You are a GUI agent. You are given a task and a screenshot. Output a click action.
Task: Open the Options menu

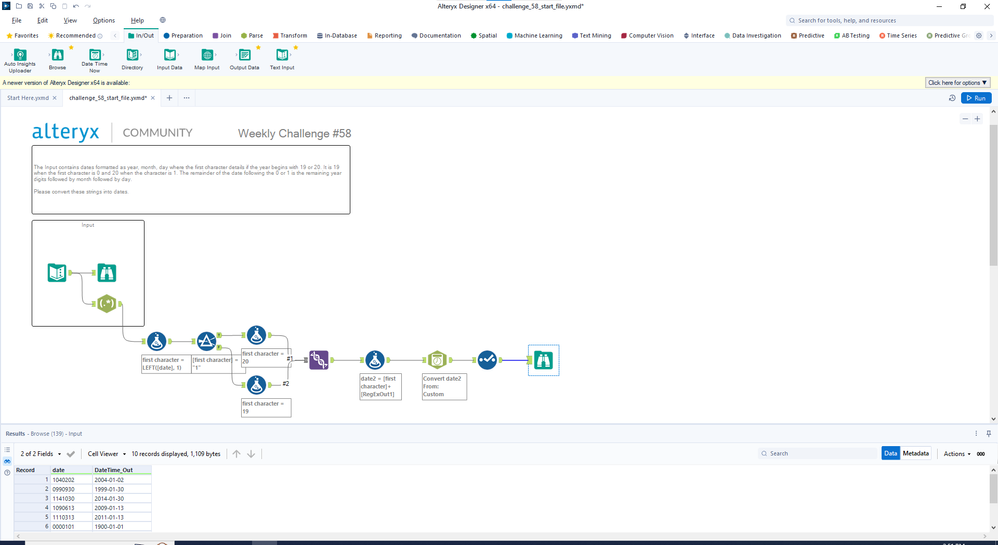(x=104, y=20)
